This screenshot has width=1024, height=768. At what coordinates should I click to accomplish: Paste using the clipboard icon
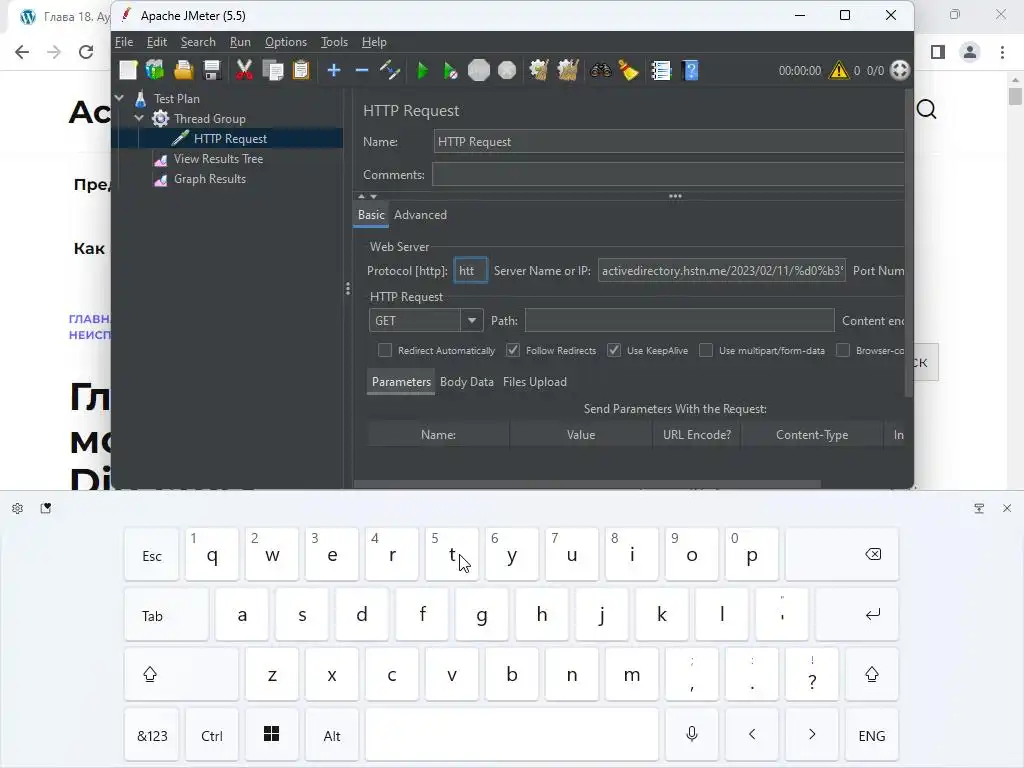click(301, 70)
